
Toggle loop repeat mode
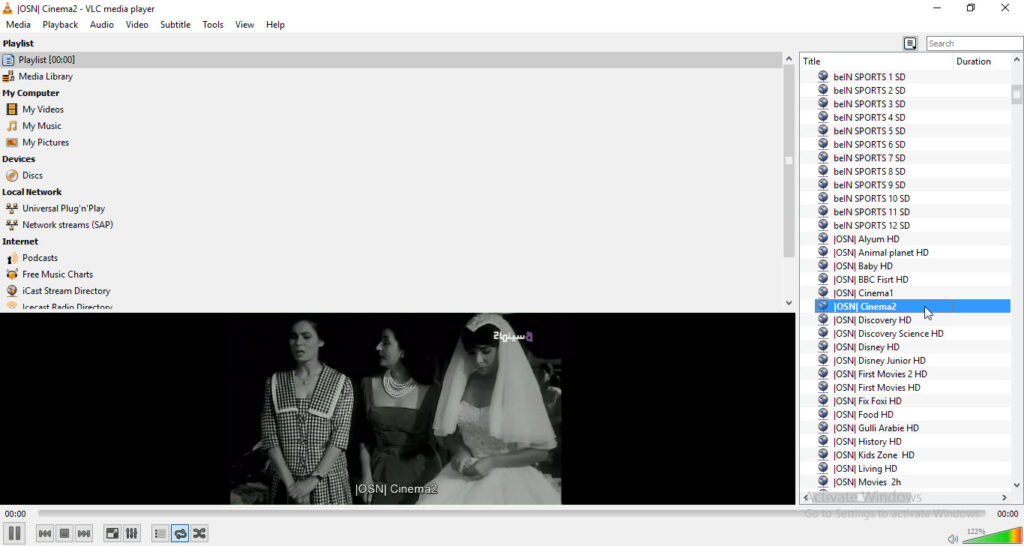point(180,534)
